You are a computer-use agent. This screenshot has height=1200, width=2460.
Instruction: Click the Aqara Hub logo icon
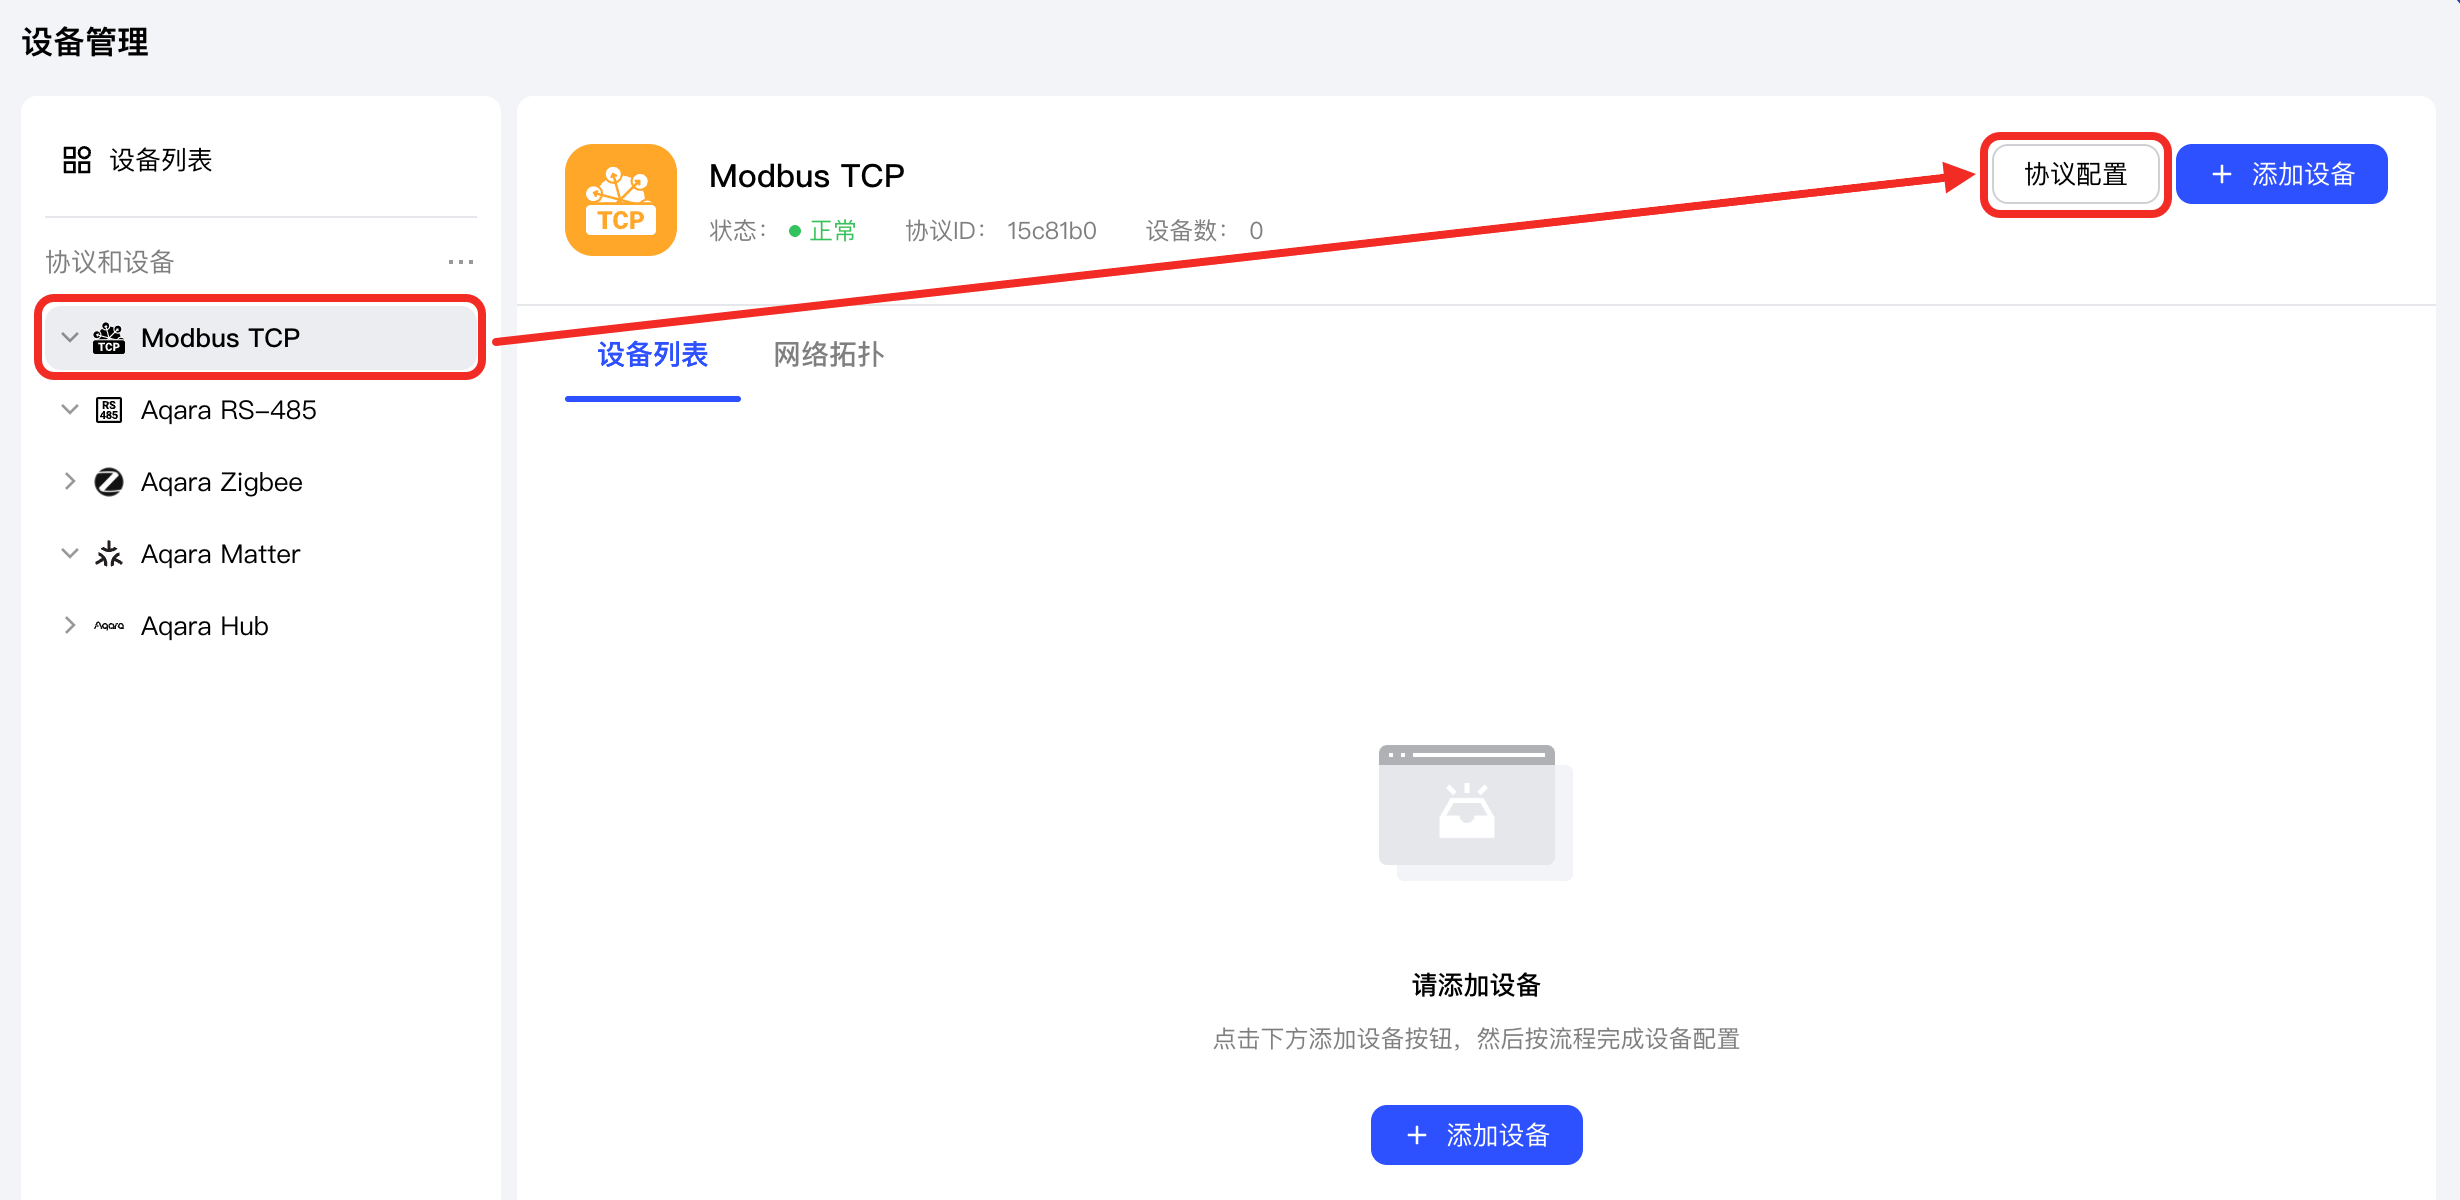point(109,626)
